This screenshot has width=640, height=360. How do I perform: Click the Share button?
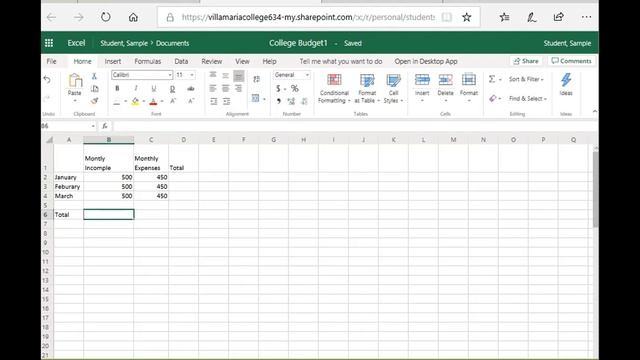[526, 61]
